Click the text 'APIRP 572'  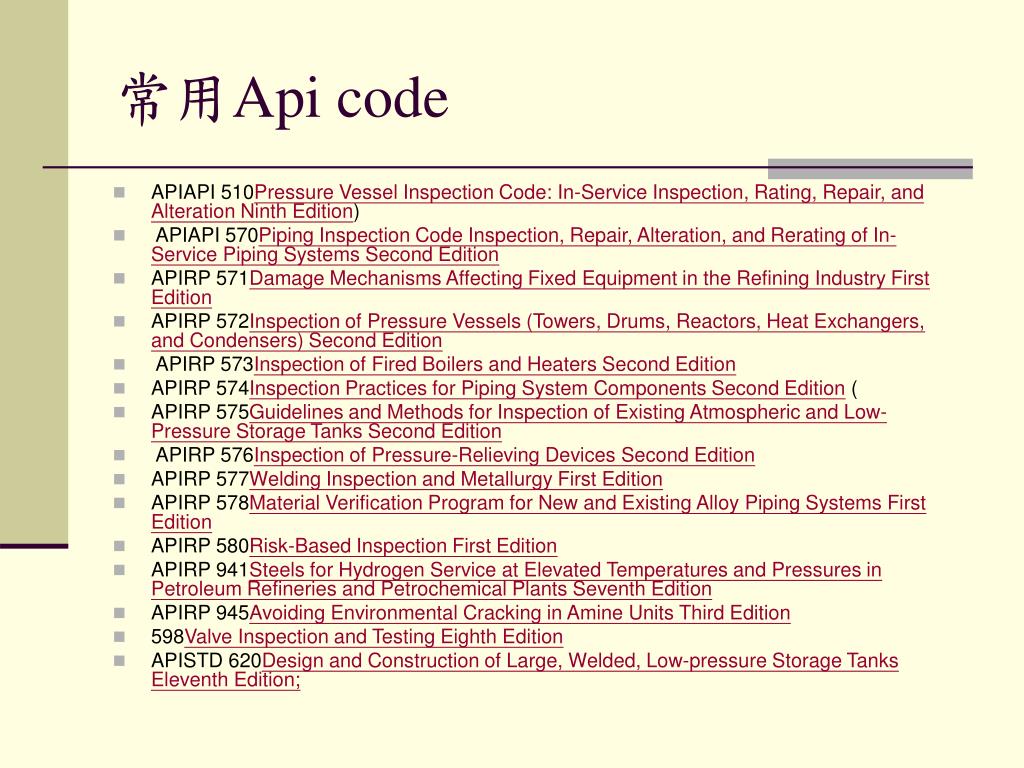coord(200,322)
